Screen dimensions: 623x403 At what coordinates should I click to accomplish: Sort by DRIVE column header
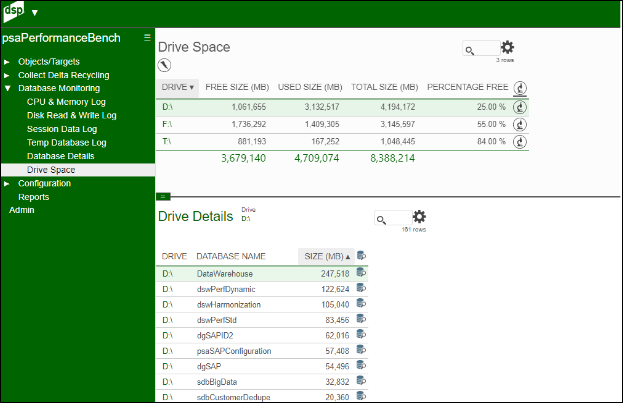[x=177, y=87]
